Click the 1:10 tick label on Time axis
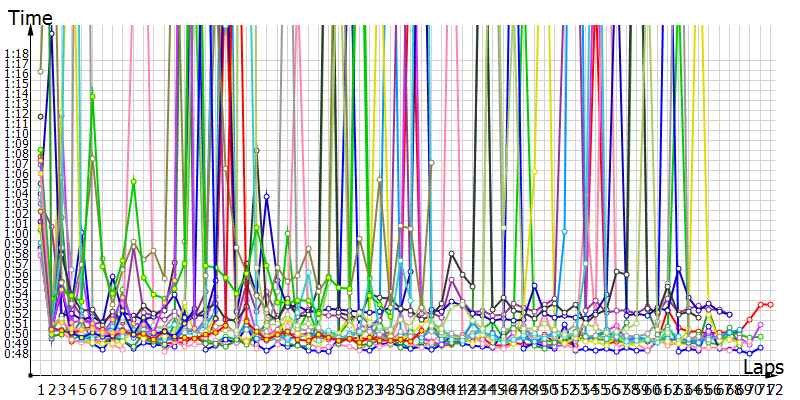The image size is (800, 400). [16, 133]
